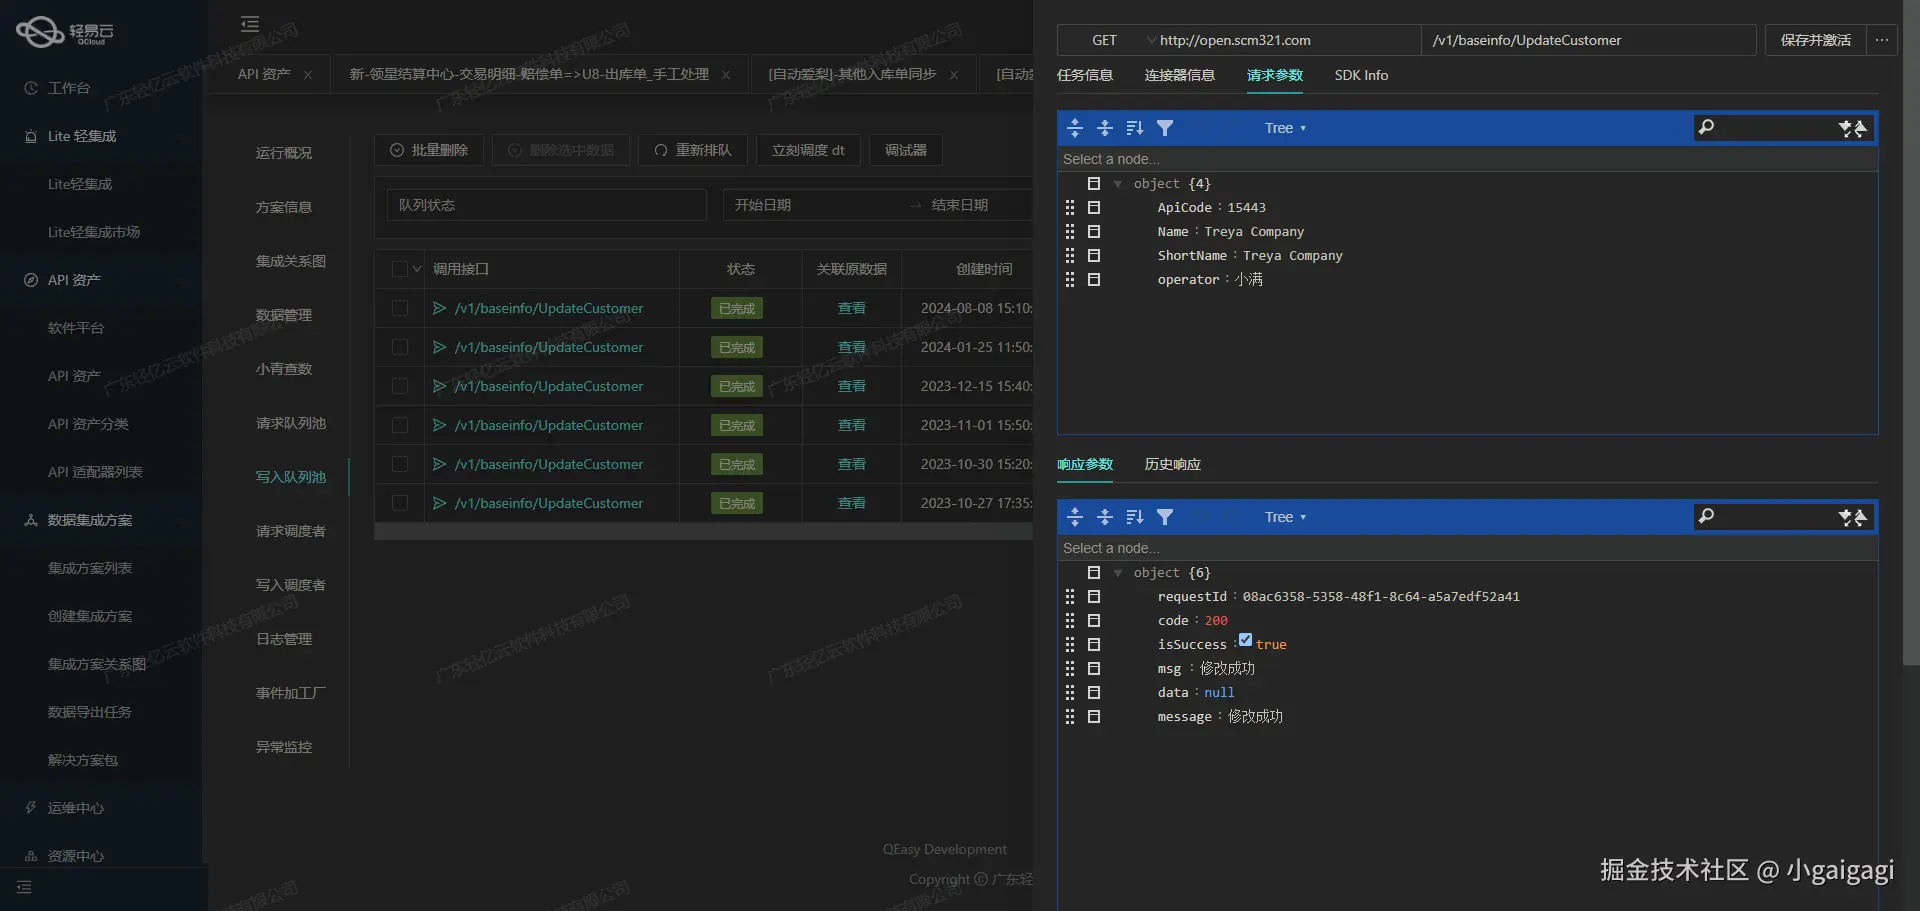Screen dimensions: 1920x911
Task: Click the 保存并激活 button
Action: pyautogui.click(x=1815, y=40)
